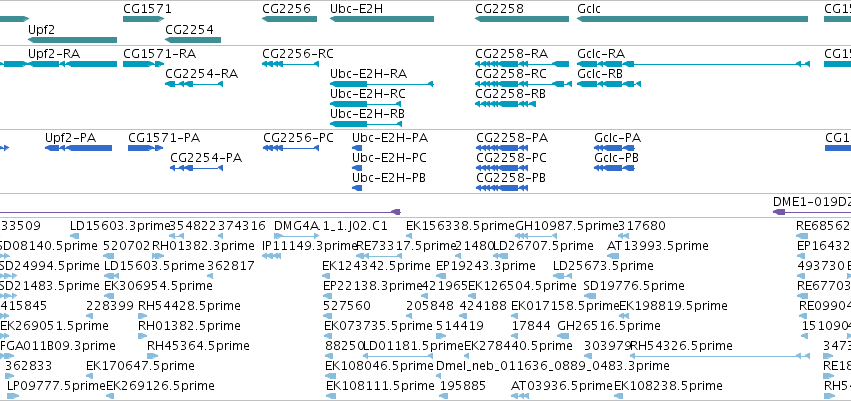Select the Ubc-E2H-RA transcript glyph
The image size is (851, 401).
pos(382,84)
